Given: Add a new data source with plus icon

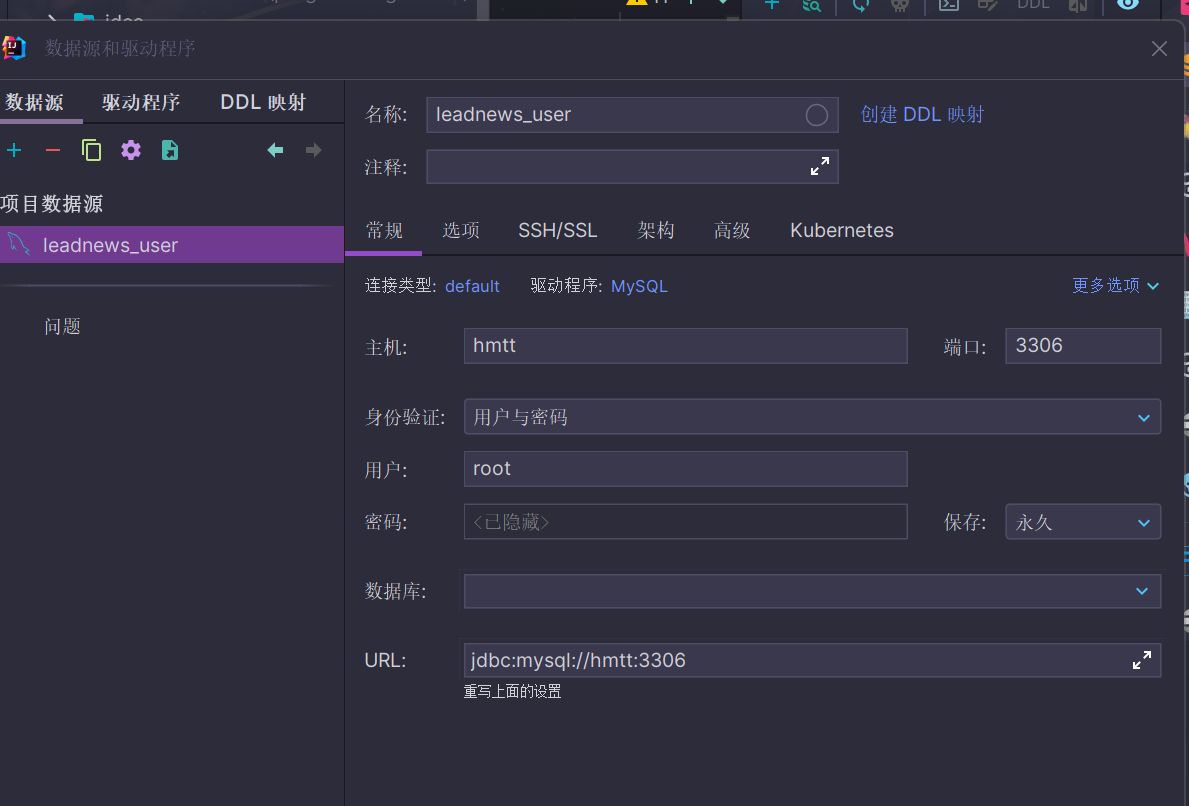Looking at the screenshot, I should coord(14,150).
